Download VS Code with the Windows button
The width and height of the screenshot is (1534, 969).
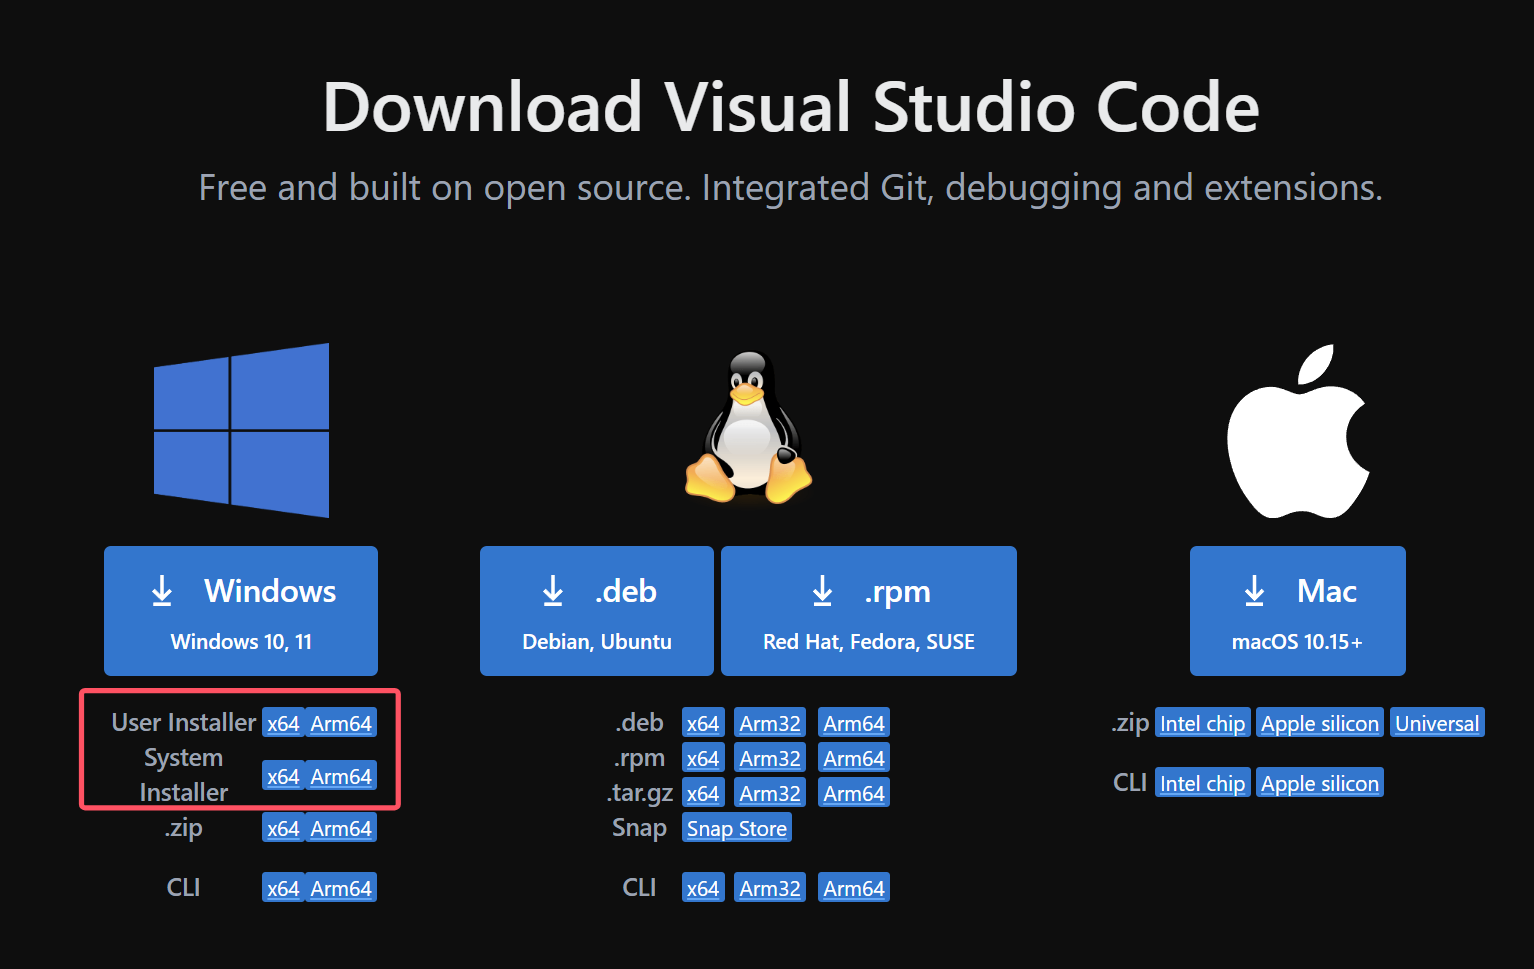[241, 611]
